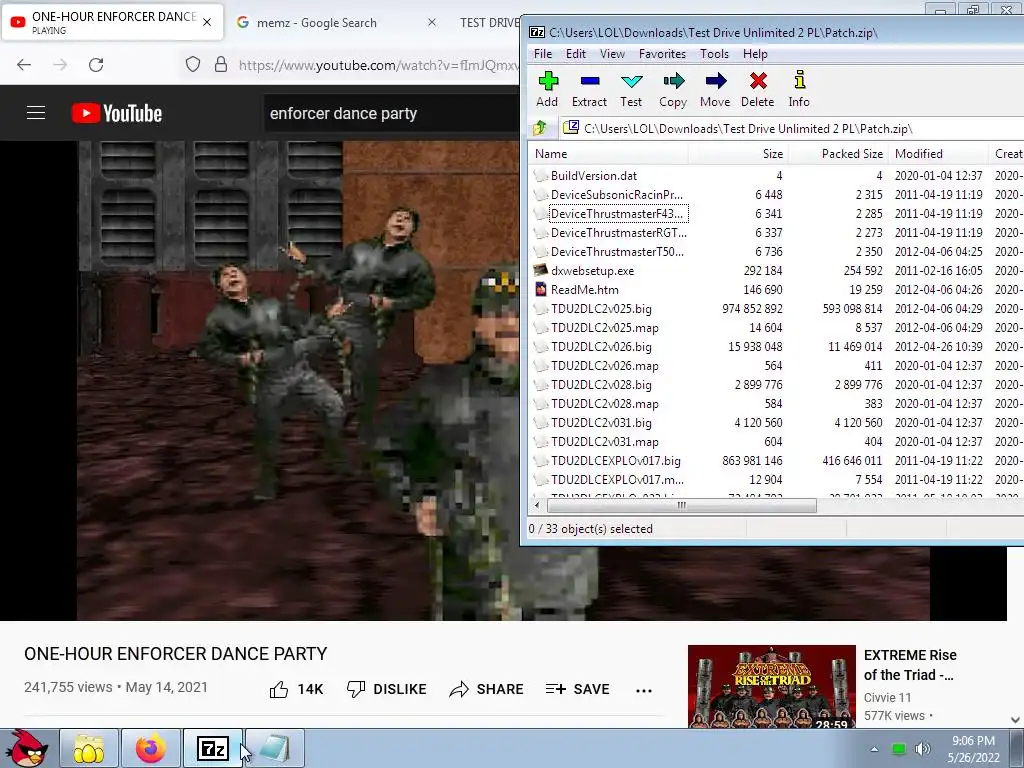Image resolution: width=1024 pixels, height=768 pixels.
Task: Sort files by the Name column
Action: pyautogui.click(x=609, y=153)
